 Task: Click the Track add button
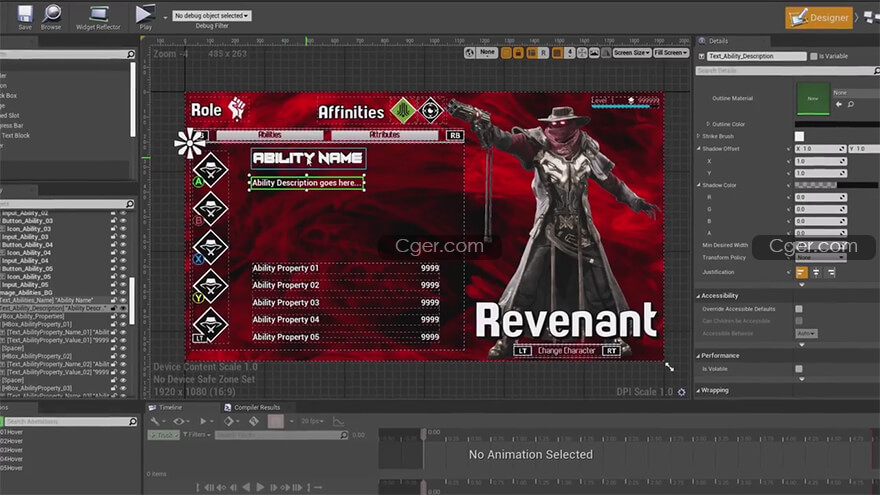pyautogui.click(x=163, y=435)
